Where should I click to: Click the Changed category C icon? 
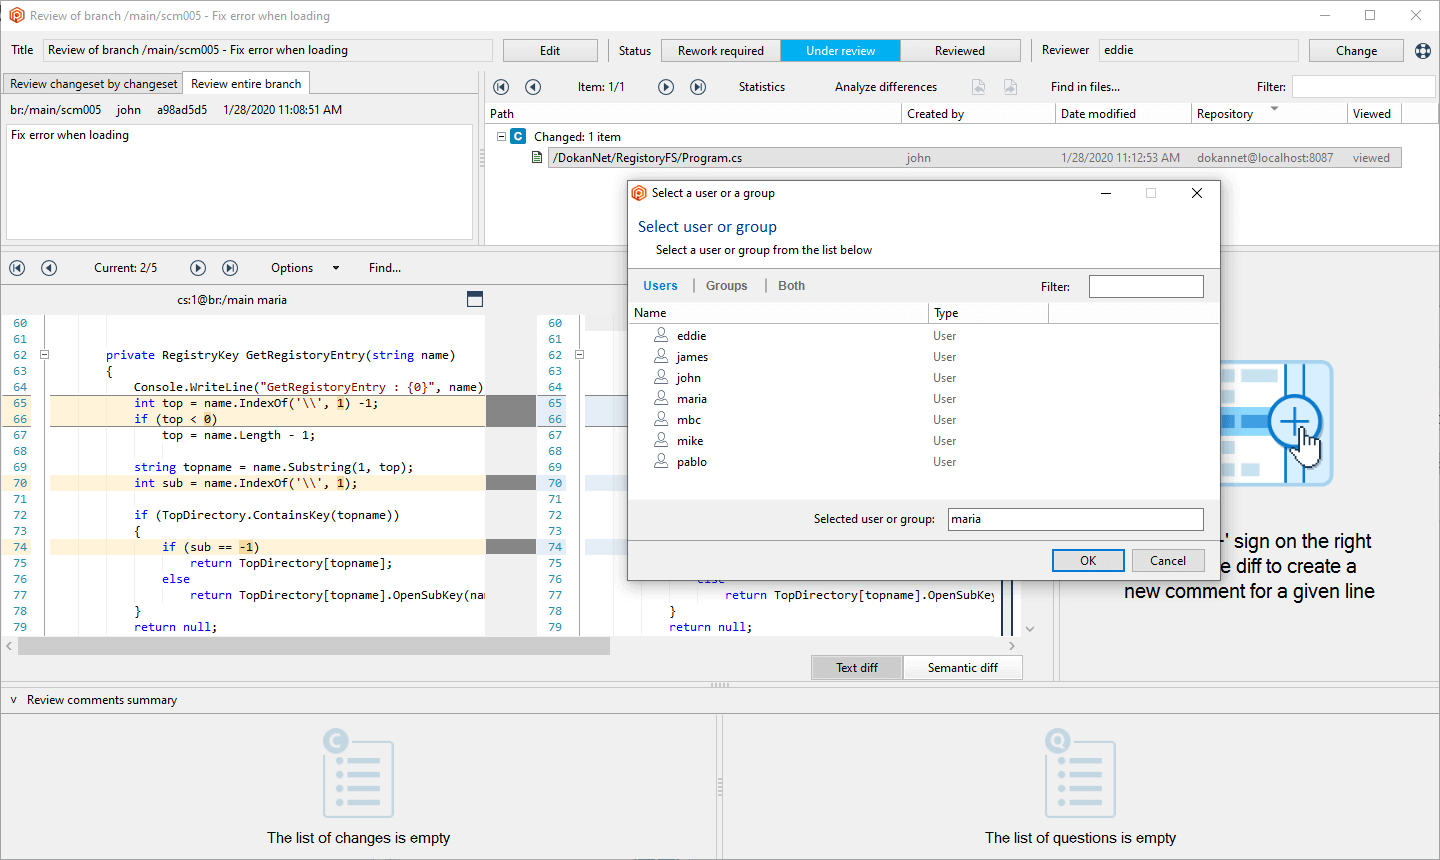point(518,136)
